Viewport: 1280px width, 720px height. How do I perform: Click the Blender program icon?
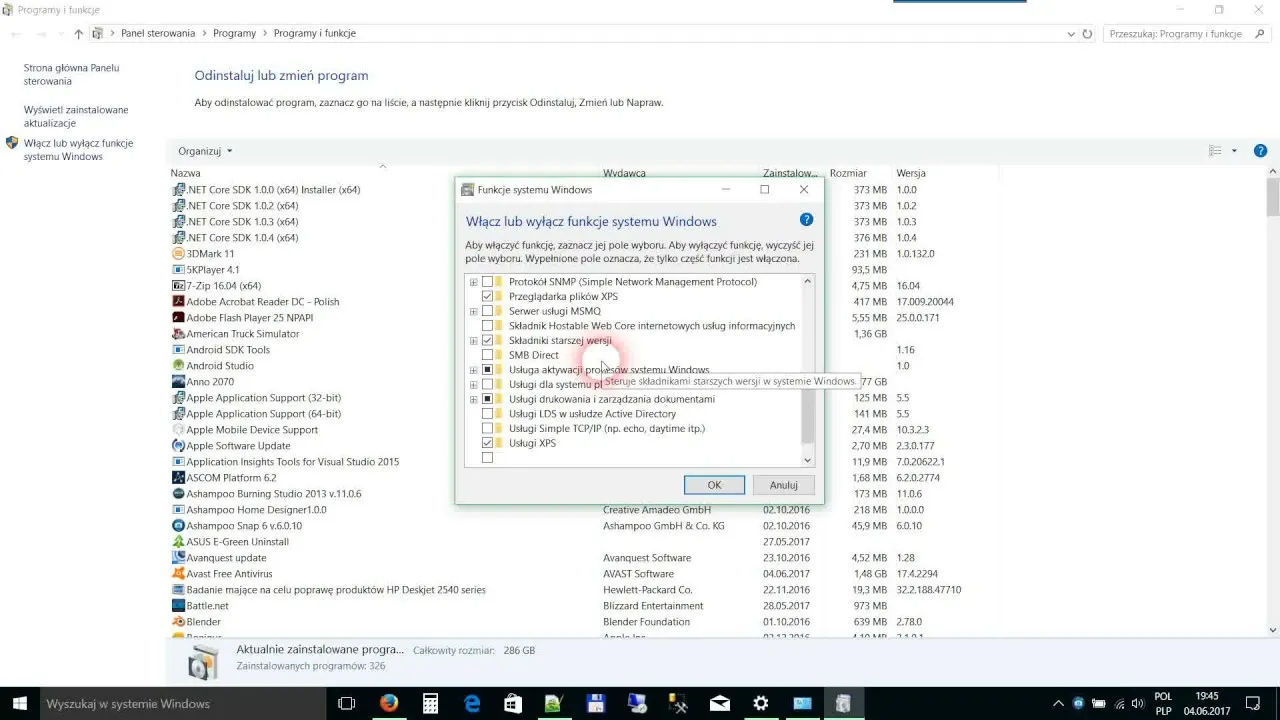pos(178,622)
